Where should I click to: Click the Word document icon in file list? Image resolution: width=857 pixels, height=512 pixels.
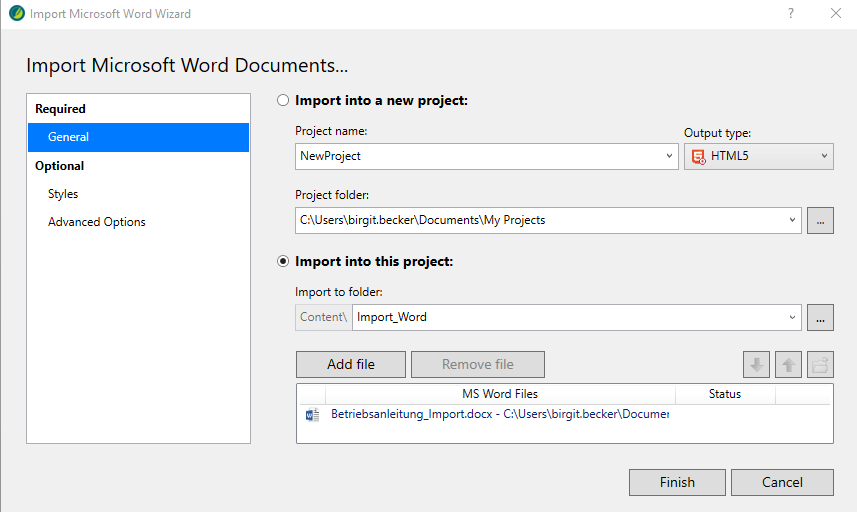[x=312, y=415]
